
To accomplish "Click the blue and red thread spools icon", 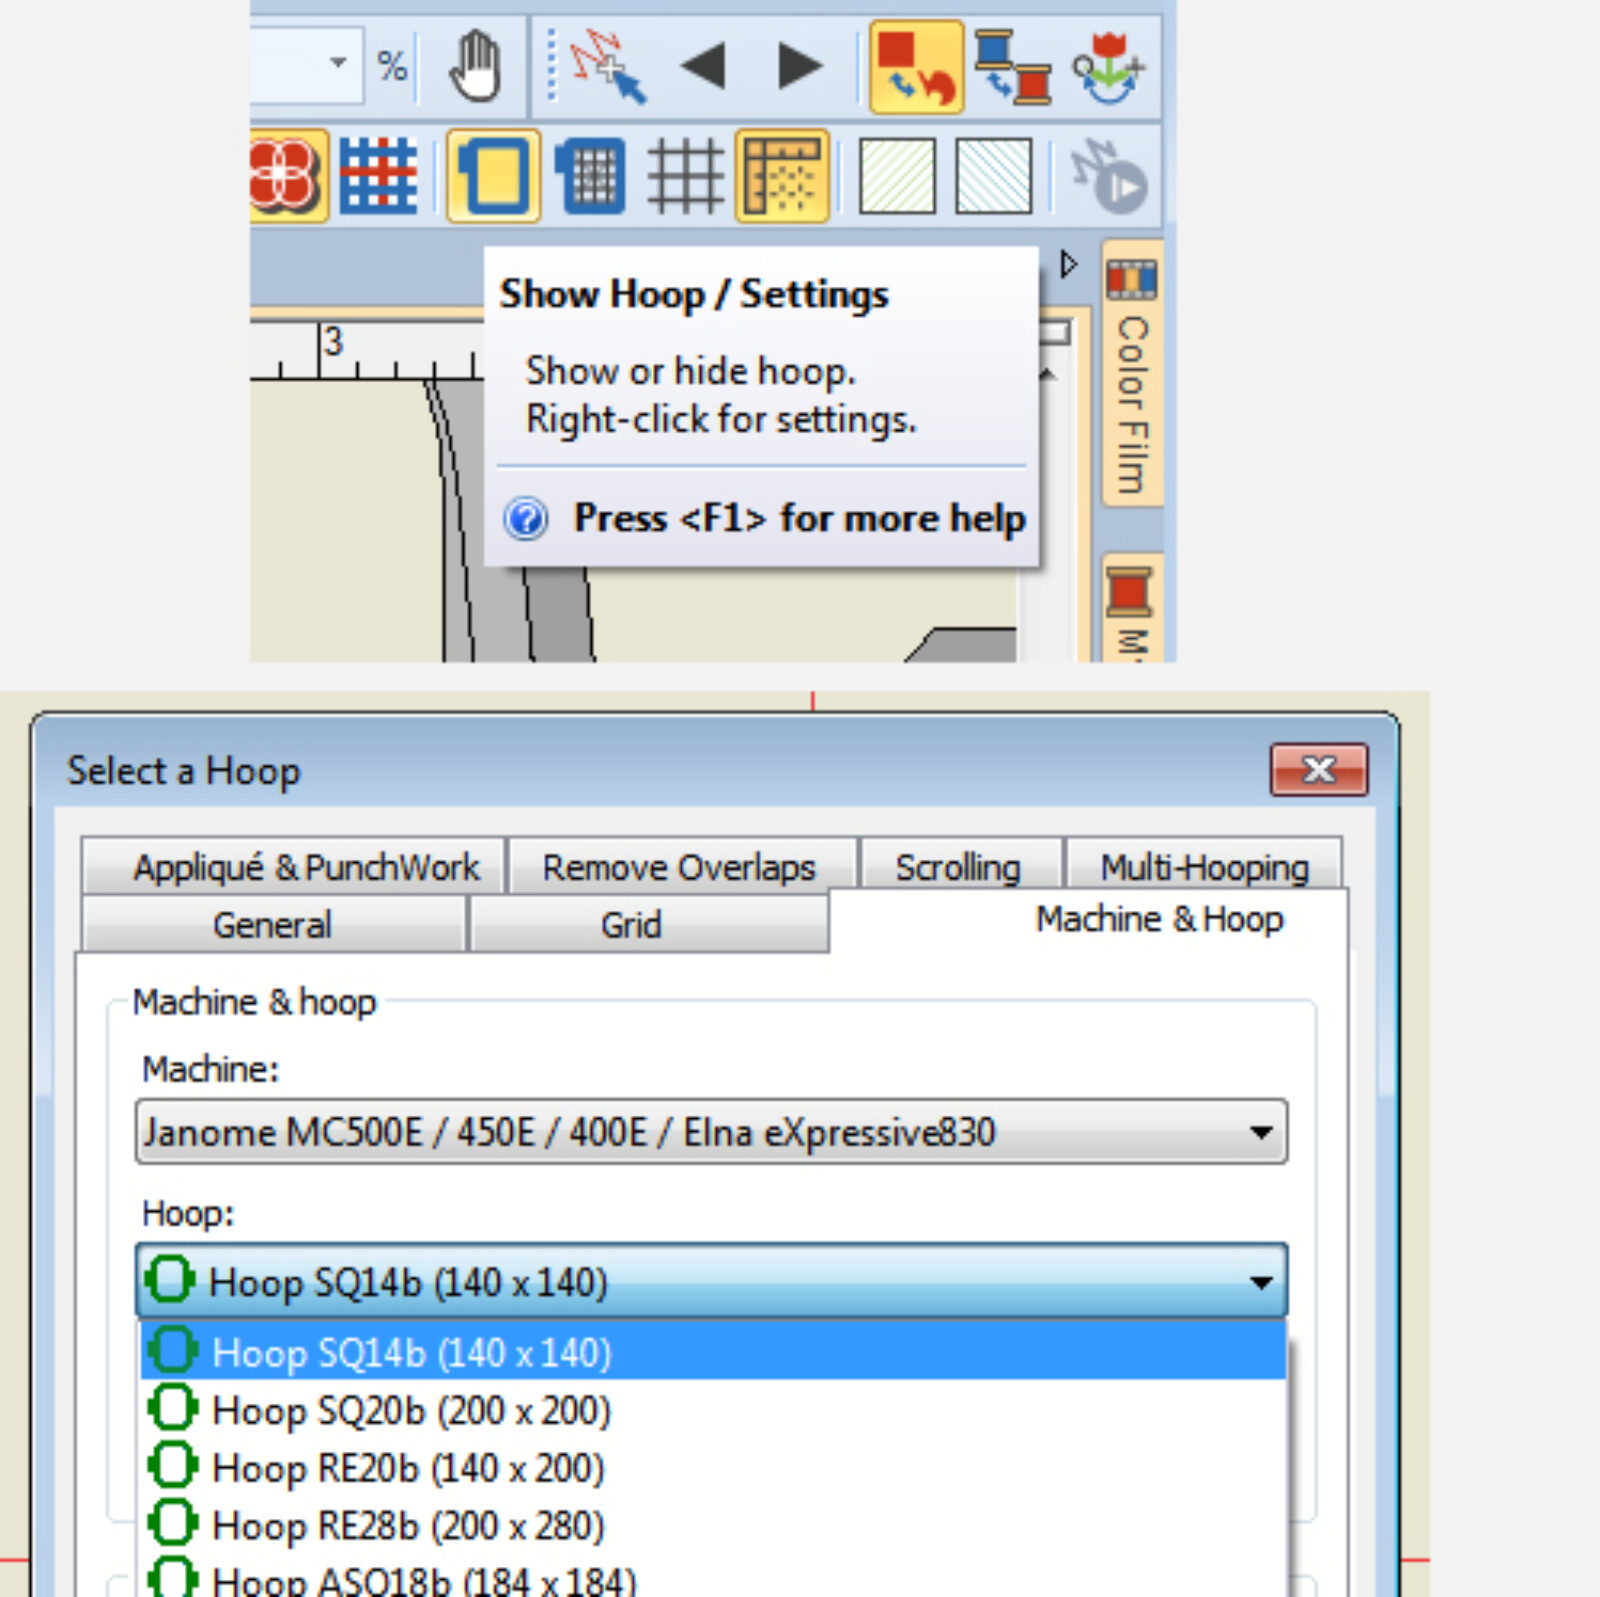I will tap(1013, 66).
